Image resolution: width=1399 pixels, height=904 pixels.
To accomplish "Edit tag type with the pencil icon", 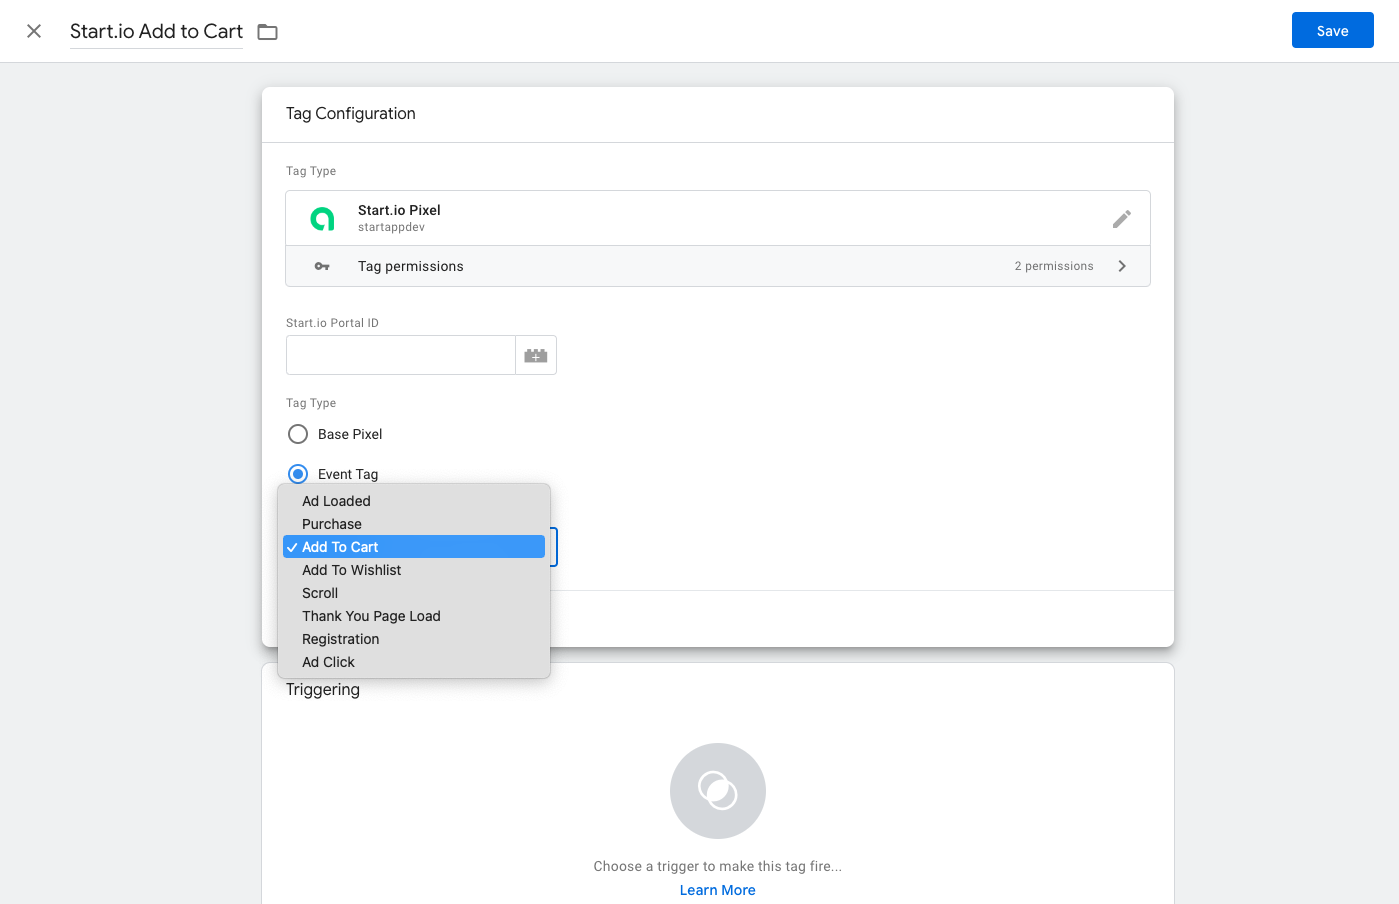I will pyautogui.click(x=1122, y=218).
